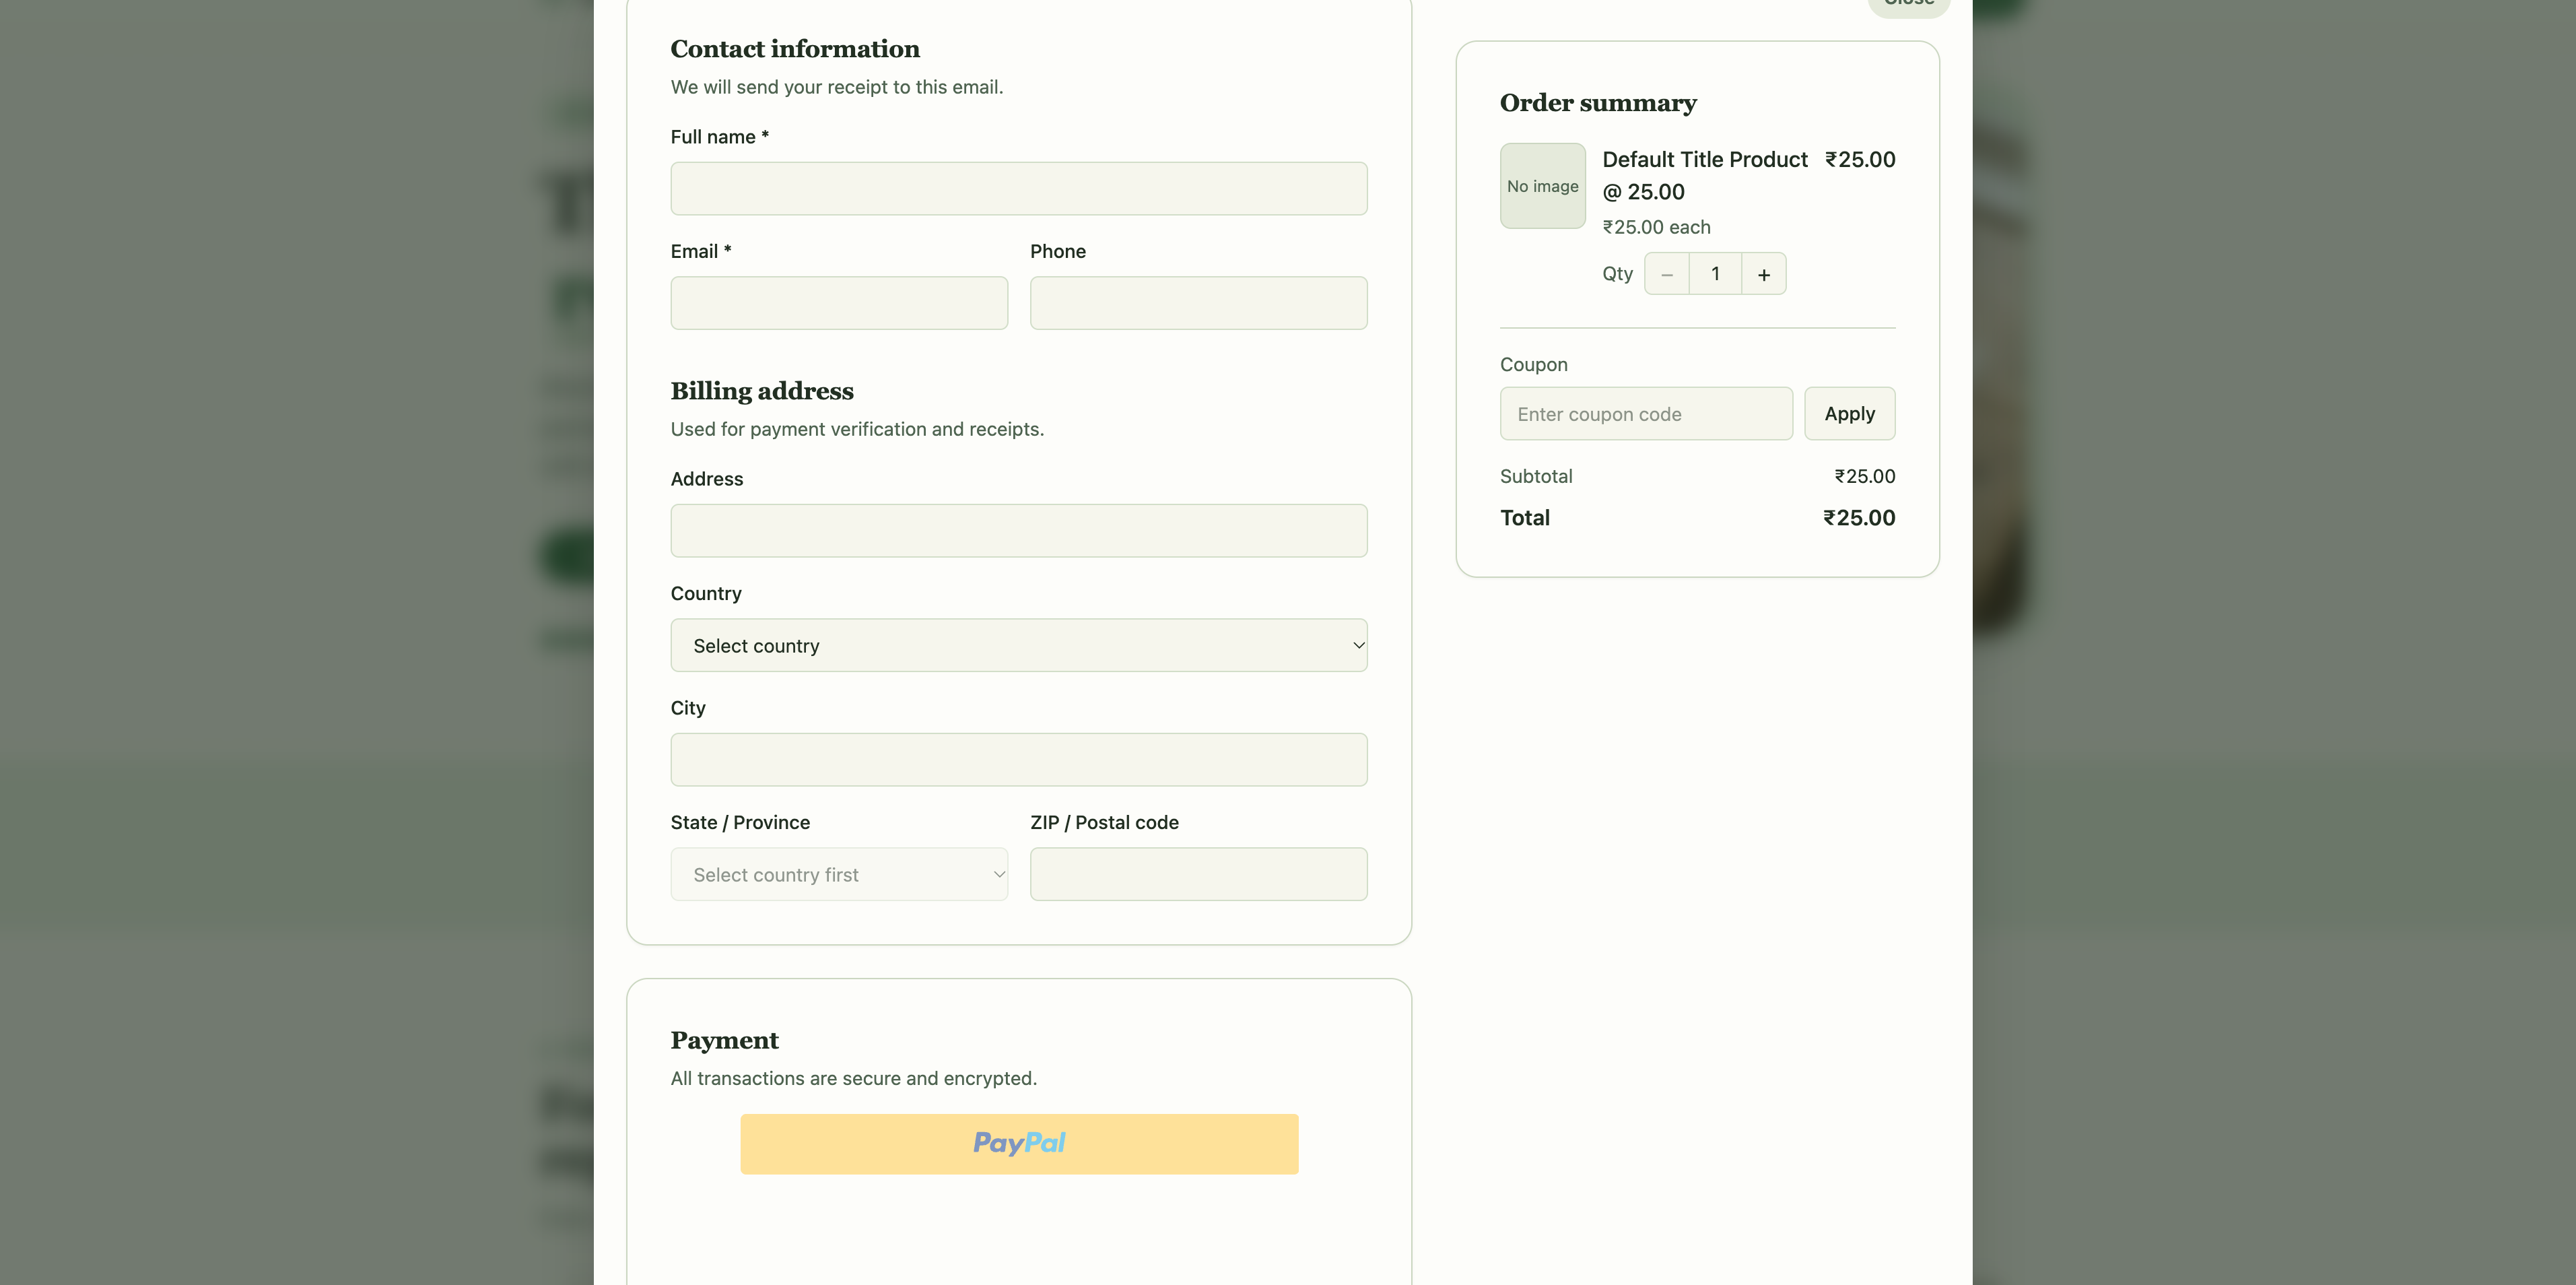This screenshot has width=2576, height=1285.
Task: Open the Select country dropdown
Action: coord(1019,645)
